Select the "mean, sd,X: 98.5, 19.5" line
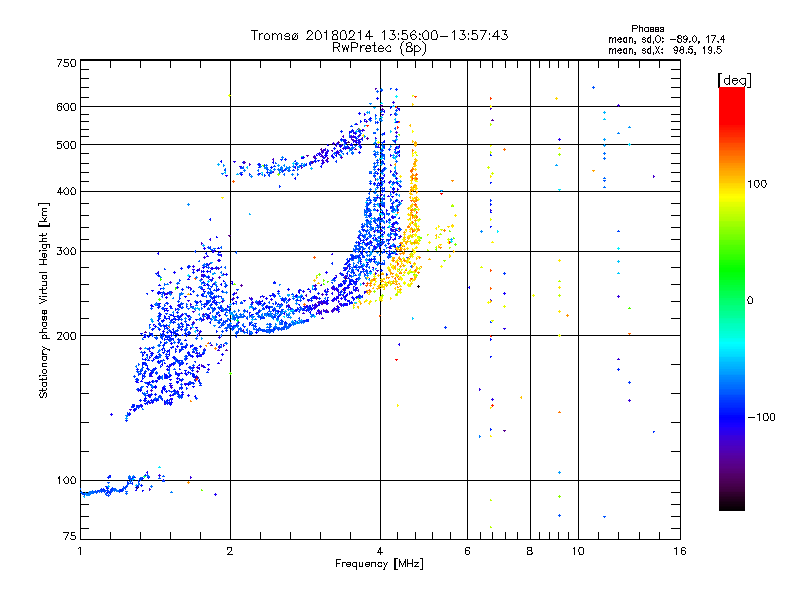 [665, 50]
